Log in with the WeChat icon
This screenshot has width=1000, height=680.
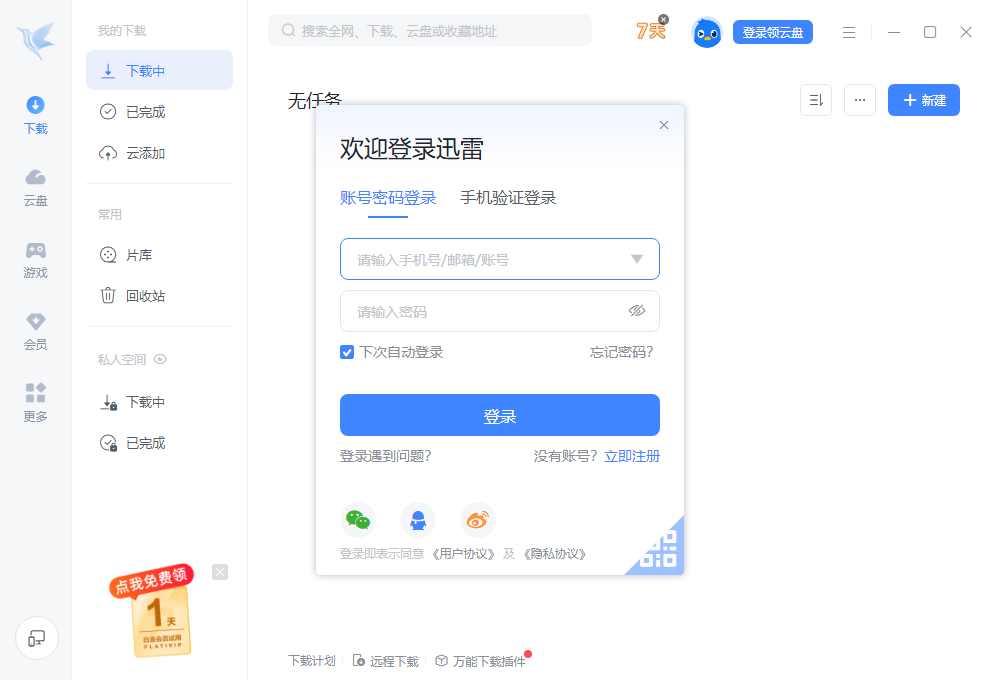(x=358, y=519)
